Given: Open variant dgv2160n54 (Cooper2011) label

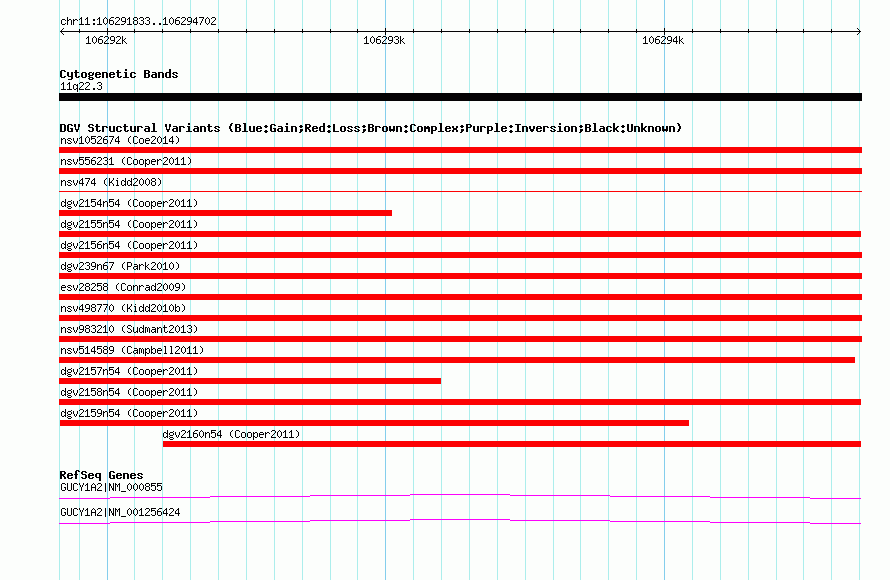Looking at the screenshot, I should click(x=231, y=434).
